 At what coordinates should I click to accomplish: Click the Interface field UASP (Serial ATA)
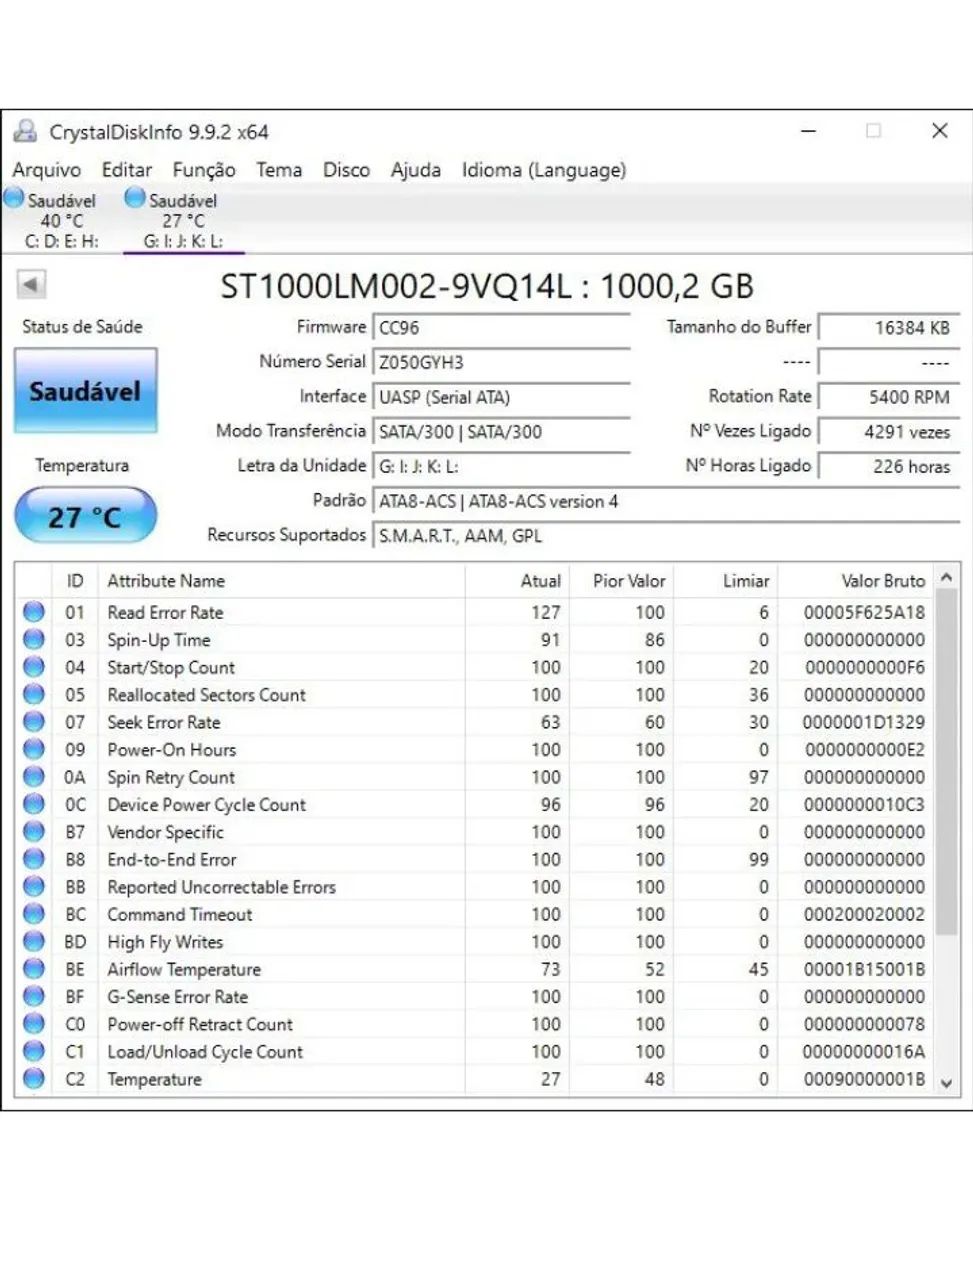501,397
